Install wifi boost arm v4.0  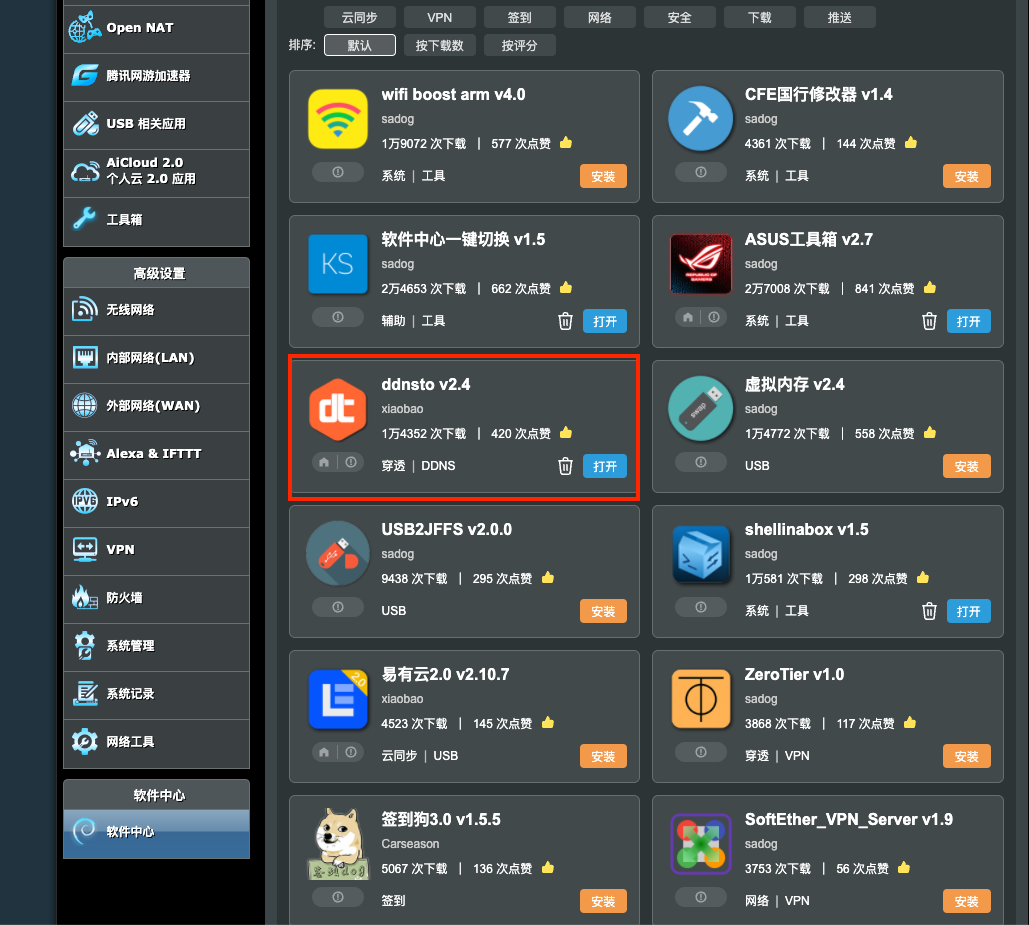pyautogui.click(x=603, y=176)
